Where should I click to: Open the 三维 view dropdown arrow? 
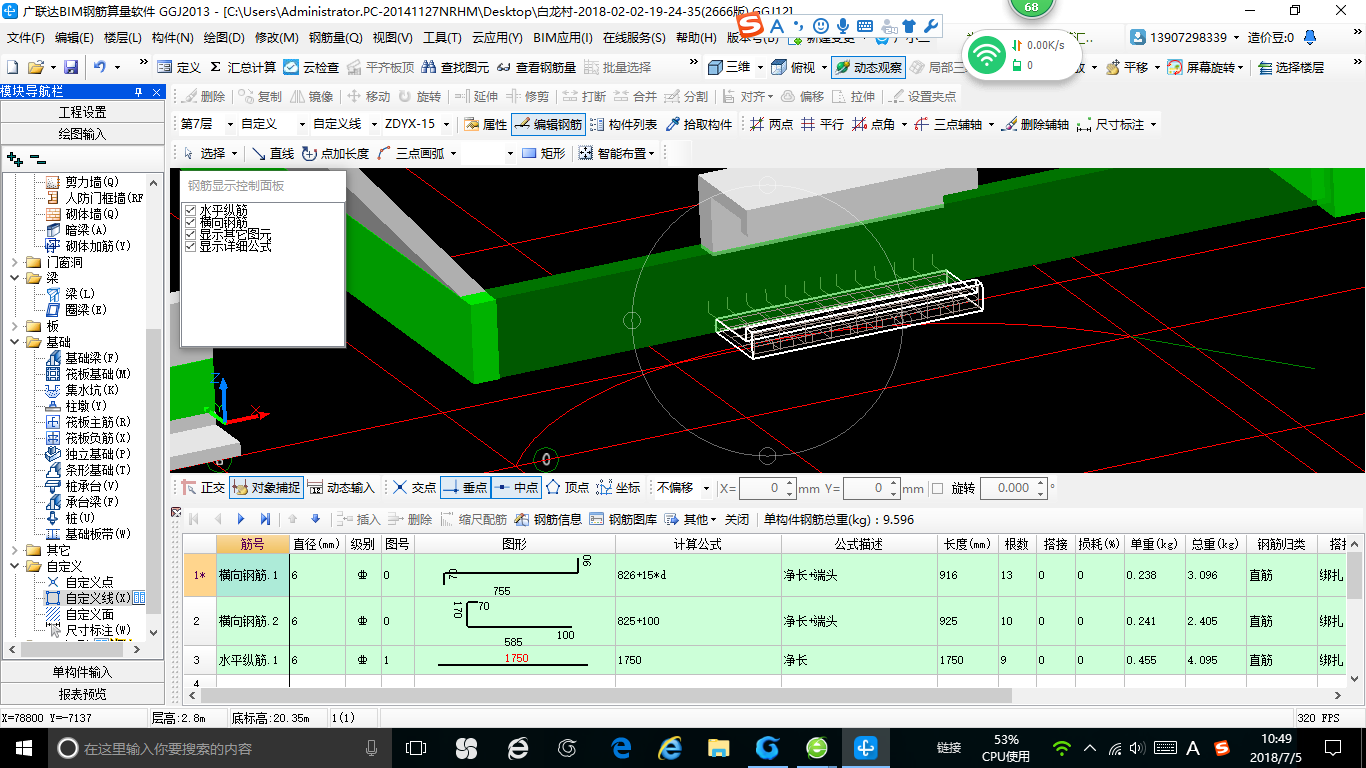pos(760,67)
